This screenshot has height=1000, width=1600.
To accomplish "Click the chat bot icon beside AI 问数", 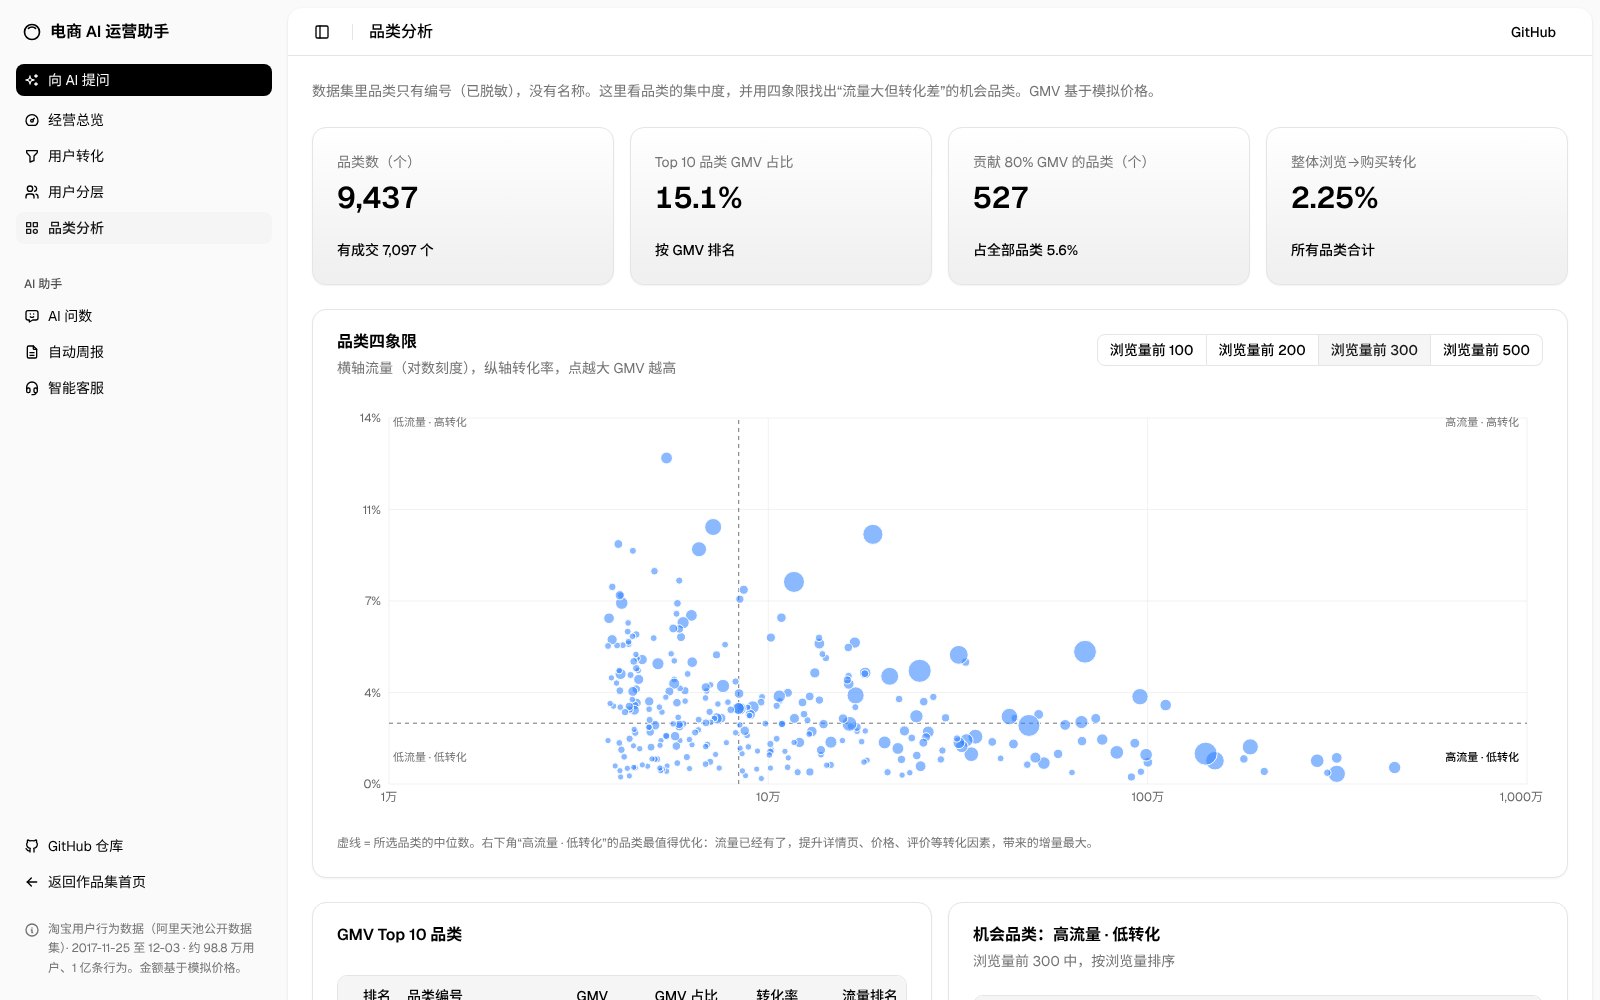I will 32,316.
